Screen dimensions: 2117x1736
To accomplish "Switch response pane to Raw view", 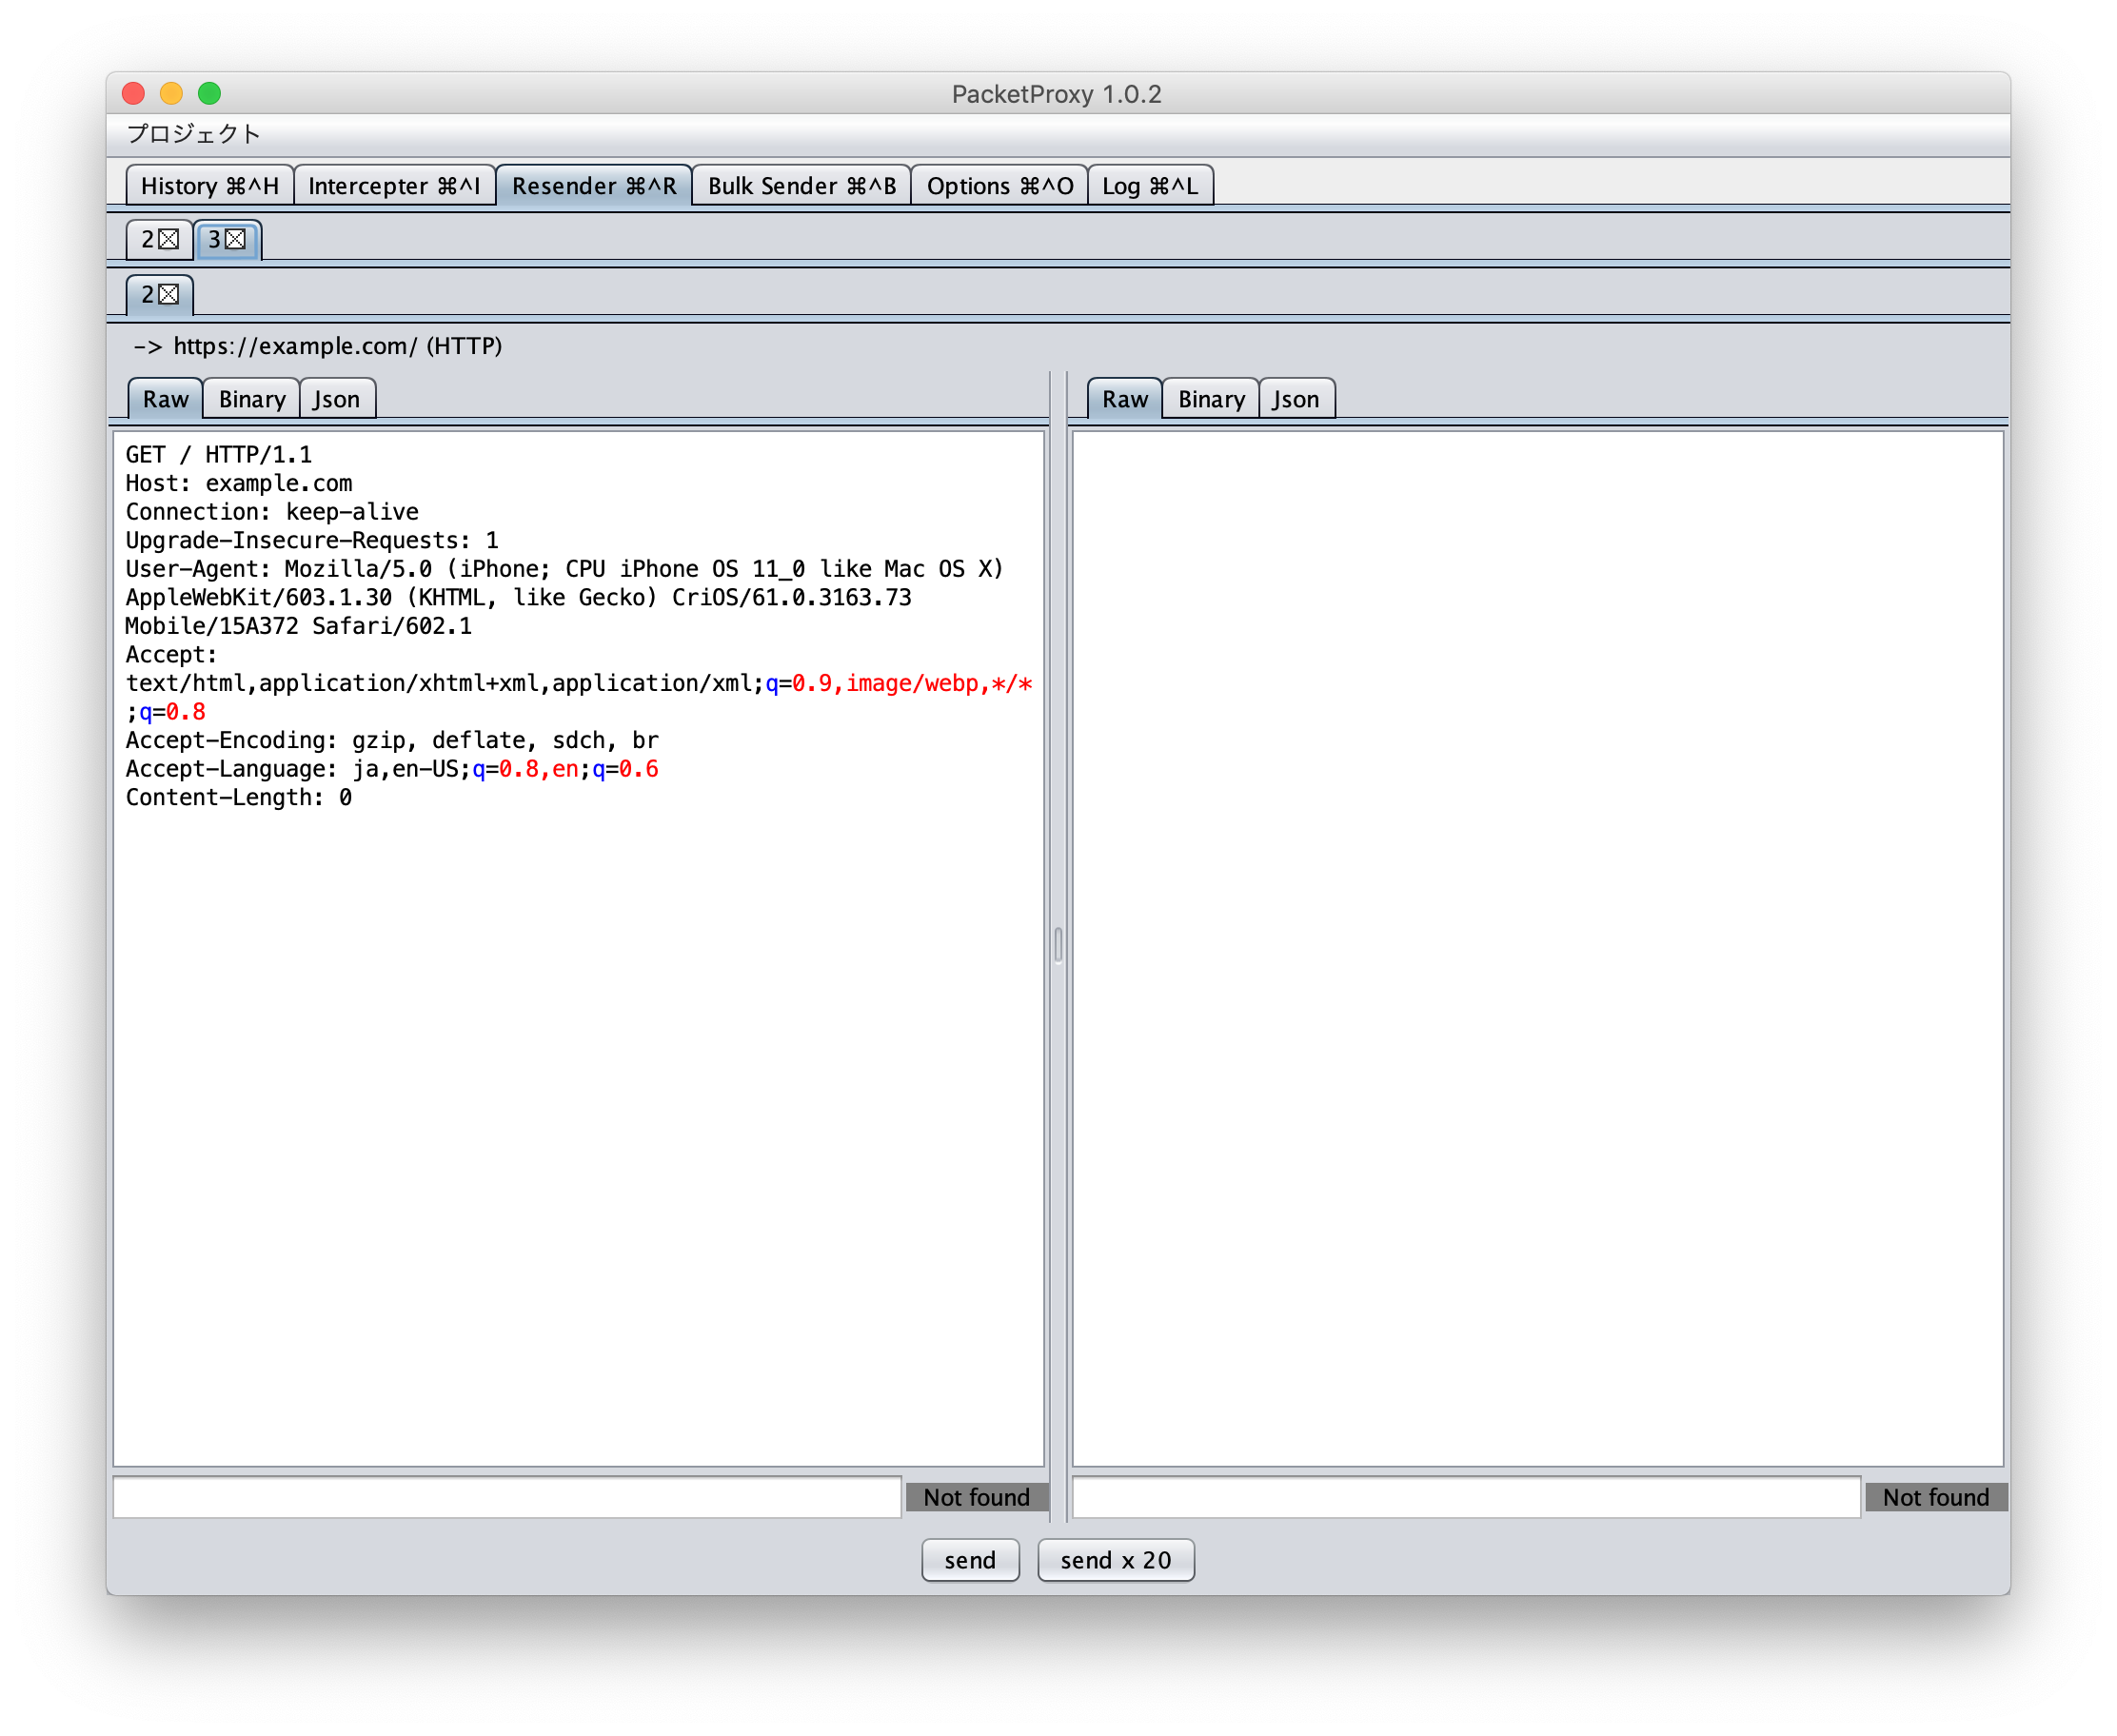I will click(1125, 399).
